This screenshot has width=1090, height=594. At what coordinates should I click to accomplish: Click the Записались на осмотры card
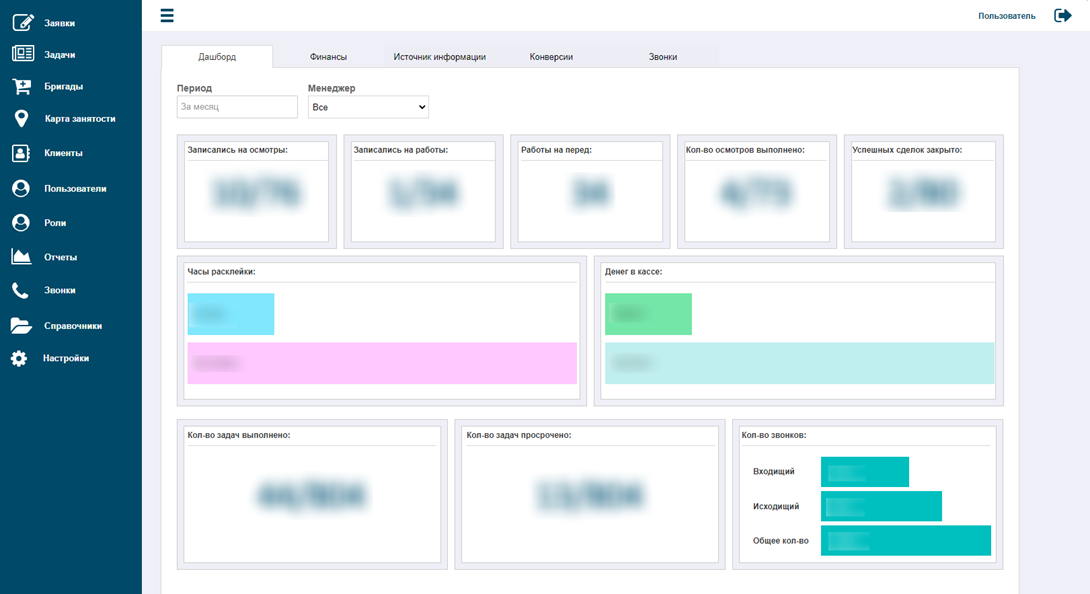click(257, 191)
